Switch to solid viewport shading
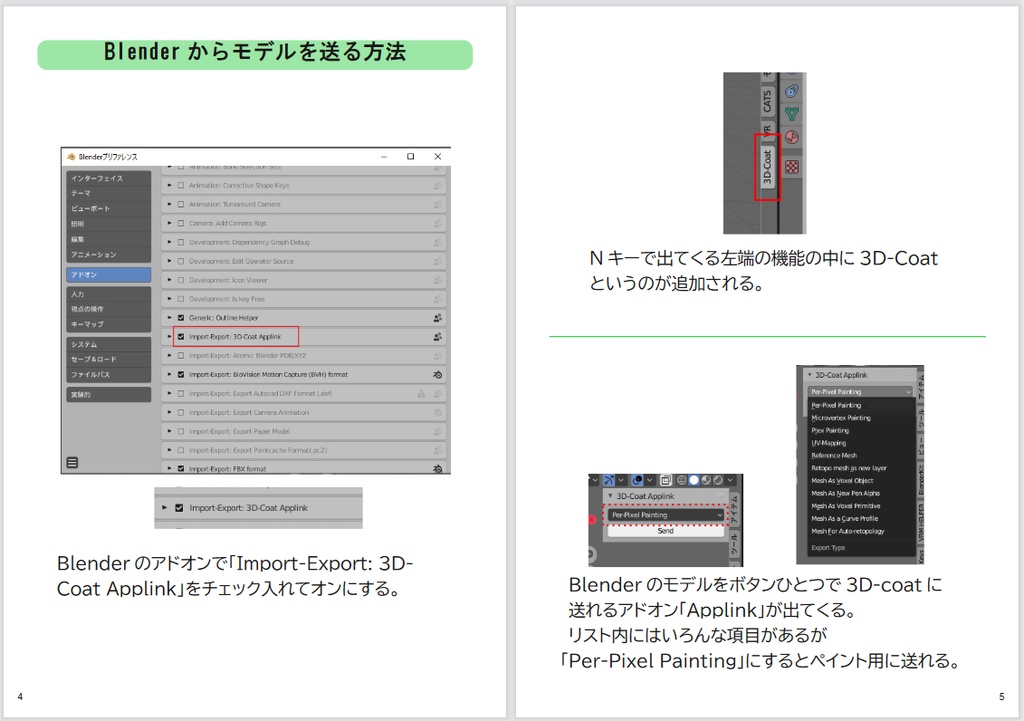 tap(694, 480)
